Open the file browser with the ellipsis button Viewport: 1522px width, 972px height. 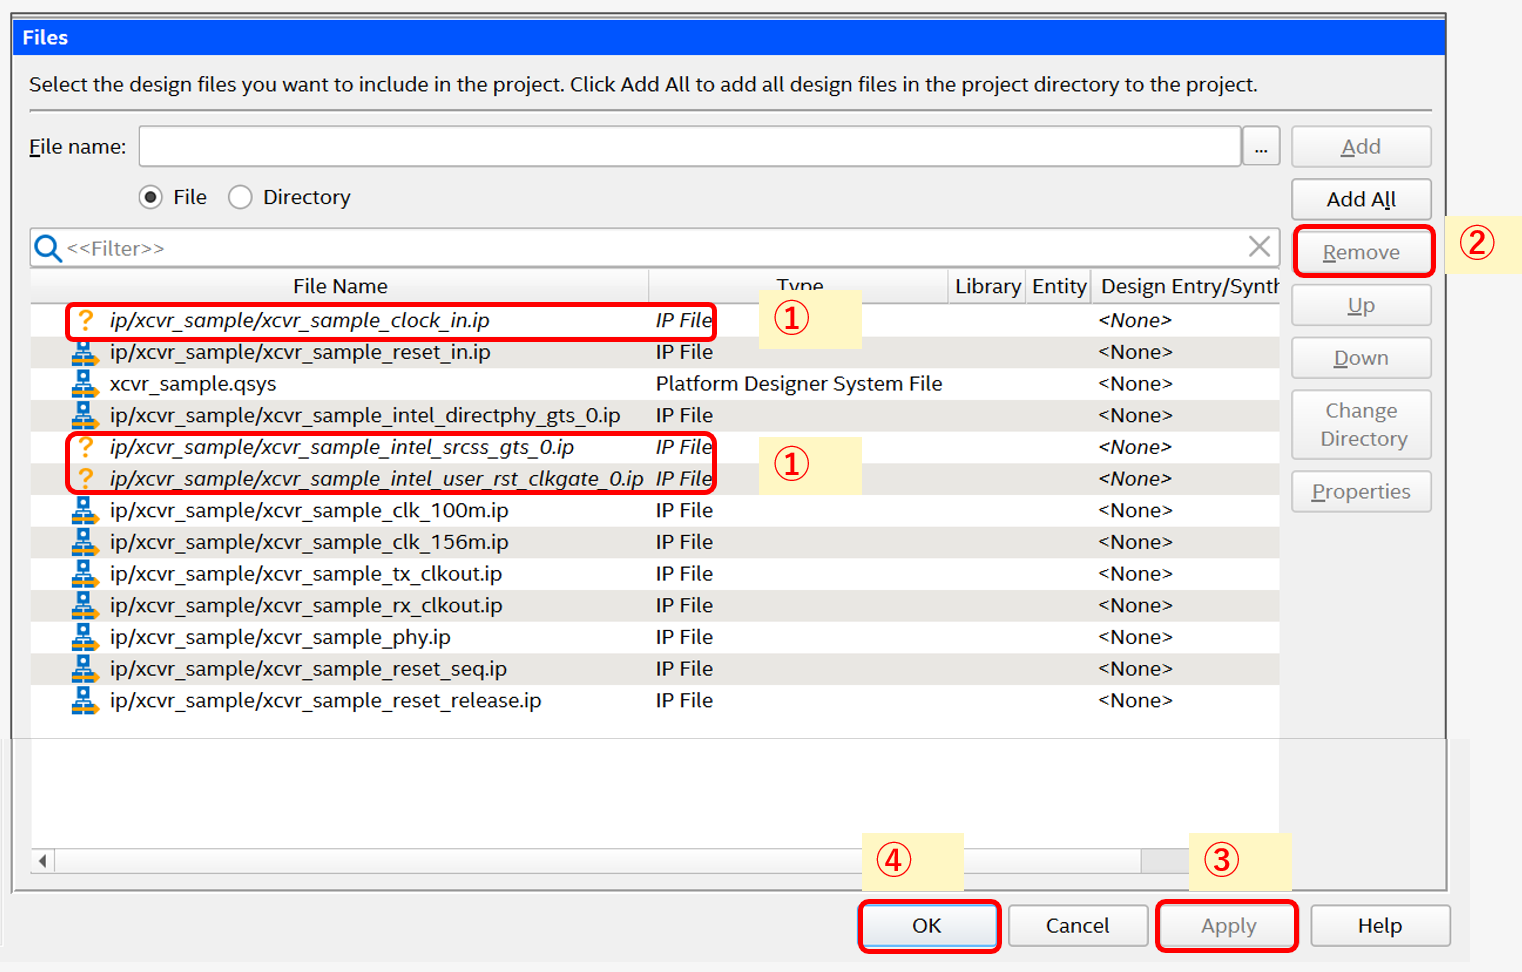click(1261, 147)
